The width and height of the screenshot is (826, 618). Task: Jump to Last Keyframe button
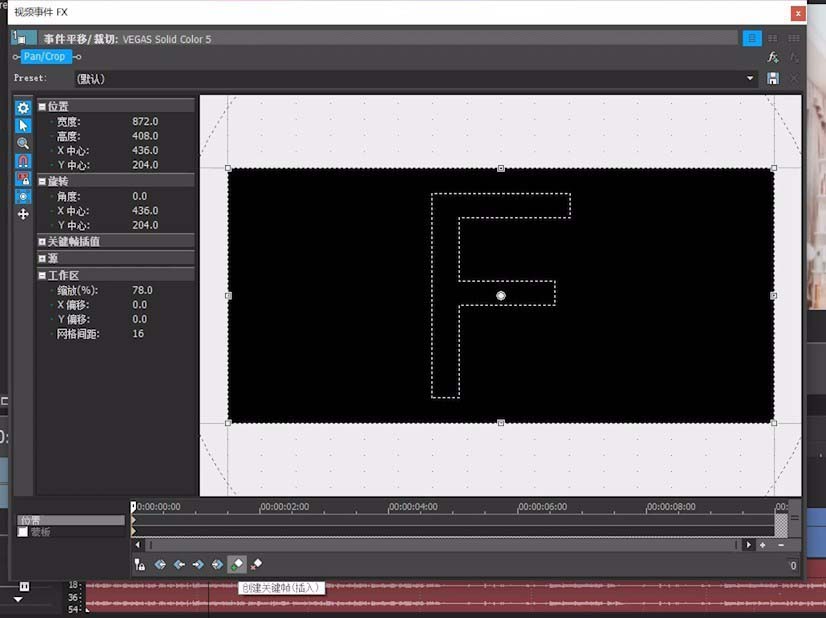217,565
